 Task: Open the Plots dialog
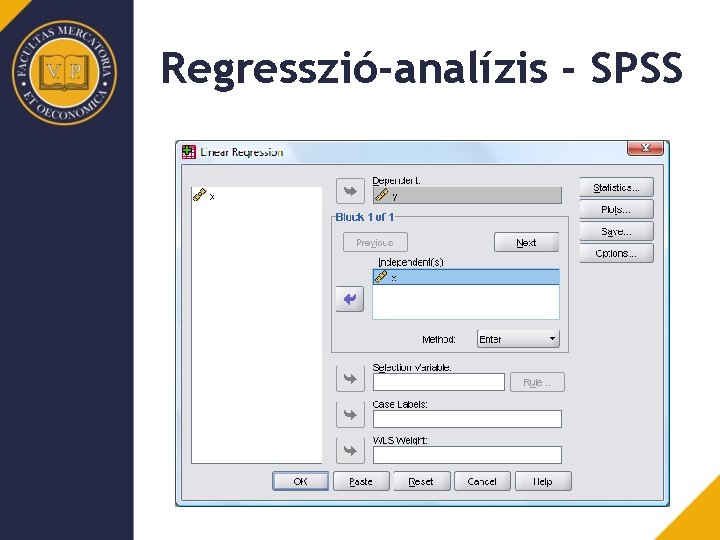coord(616,209)
